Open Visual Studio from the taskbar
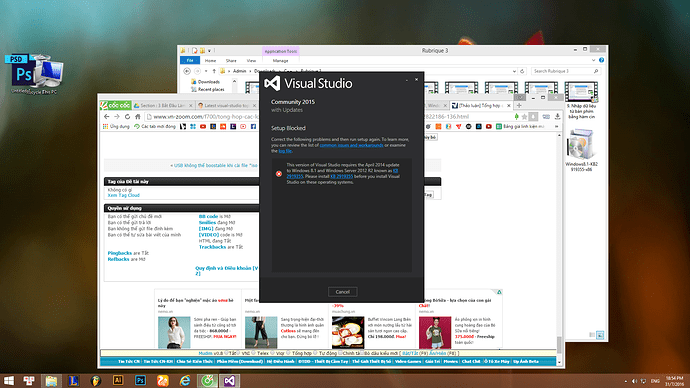This screenshot has width=690, height=388. 229,381
